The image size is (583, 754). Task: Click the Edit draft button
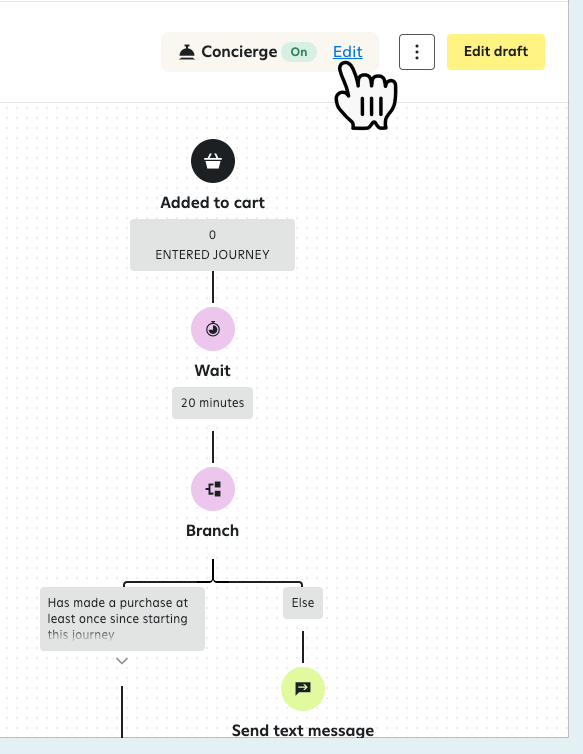pos(495,52)
